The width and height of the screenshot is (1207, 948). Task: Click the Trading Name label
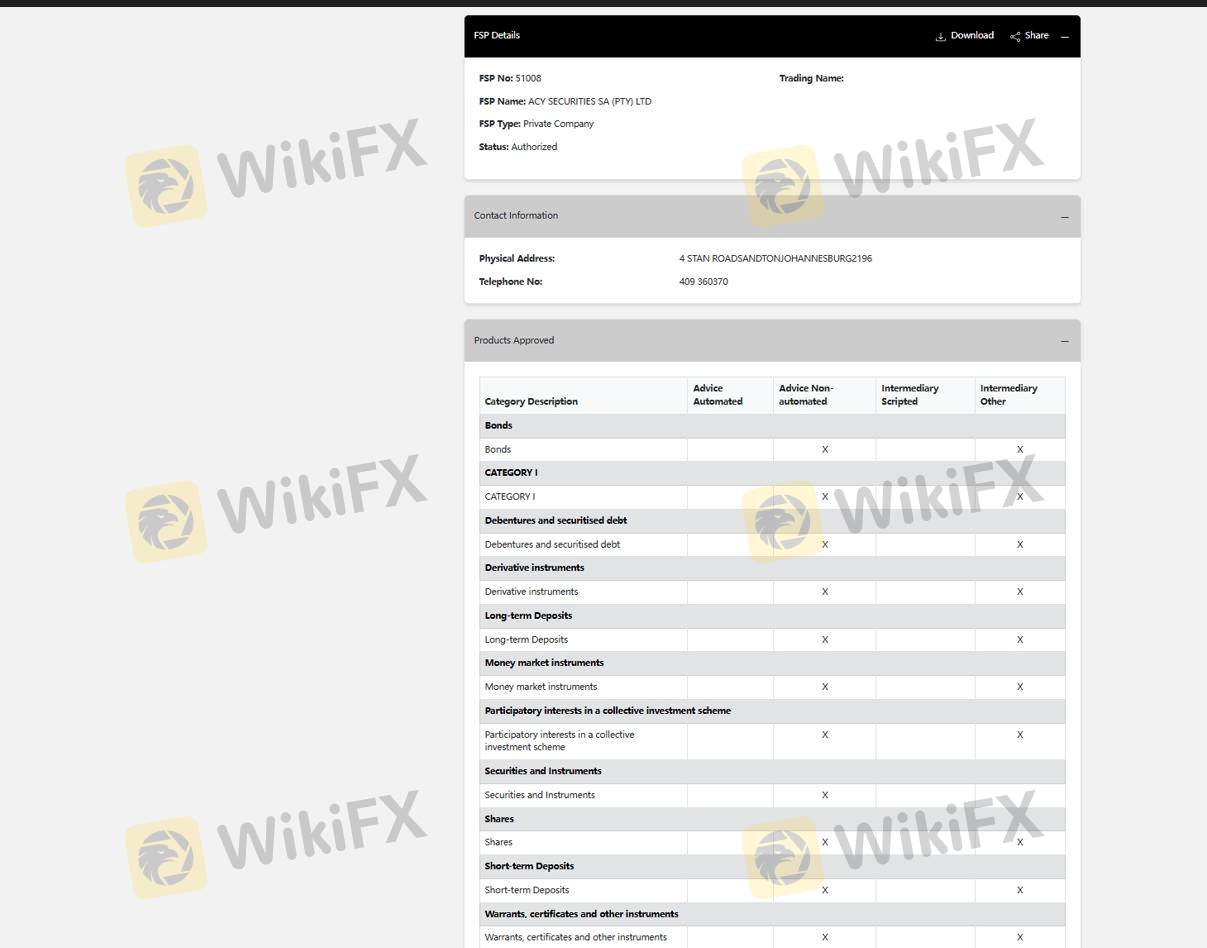pos(812,78)
